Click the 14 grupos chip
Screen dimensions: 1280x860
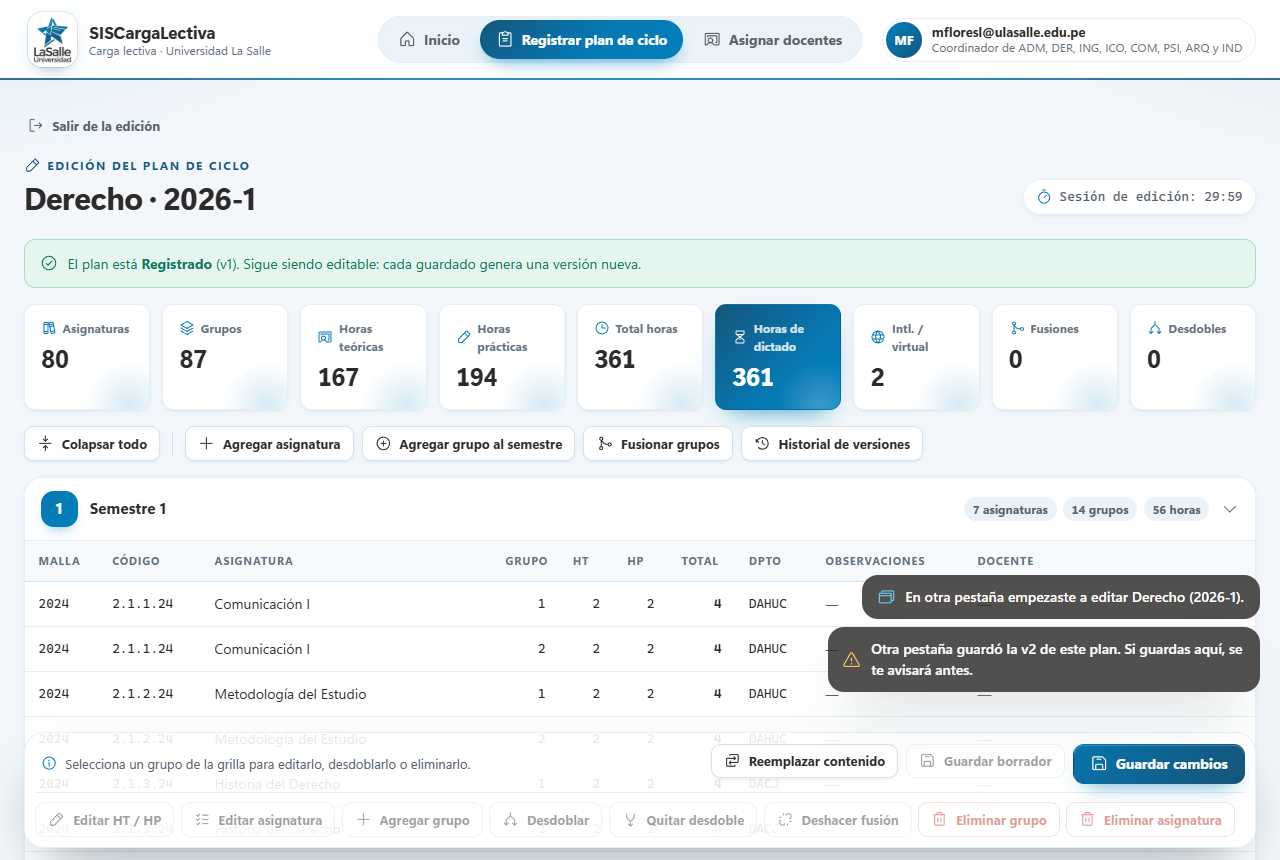click(1100, 510)
